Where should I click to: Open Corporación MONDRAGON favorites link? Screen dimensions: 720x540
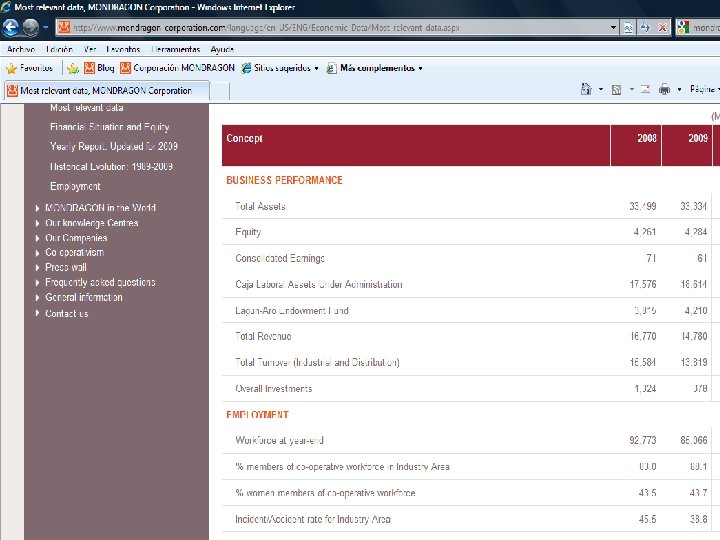177,68
